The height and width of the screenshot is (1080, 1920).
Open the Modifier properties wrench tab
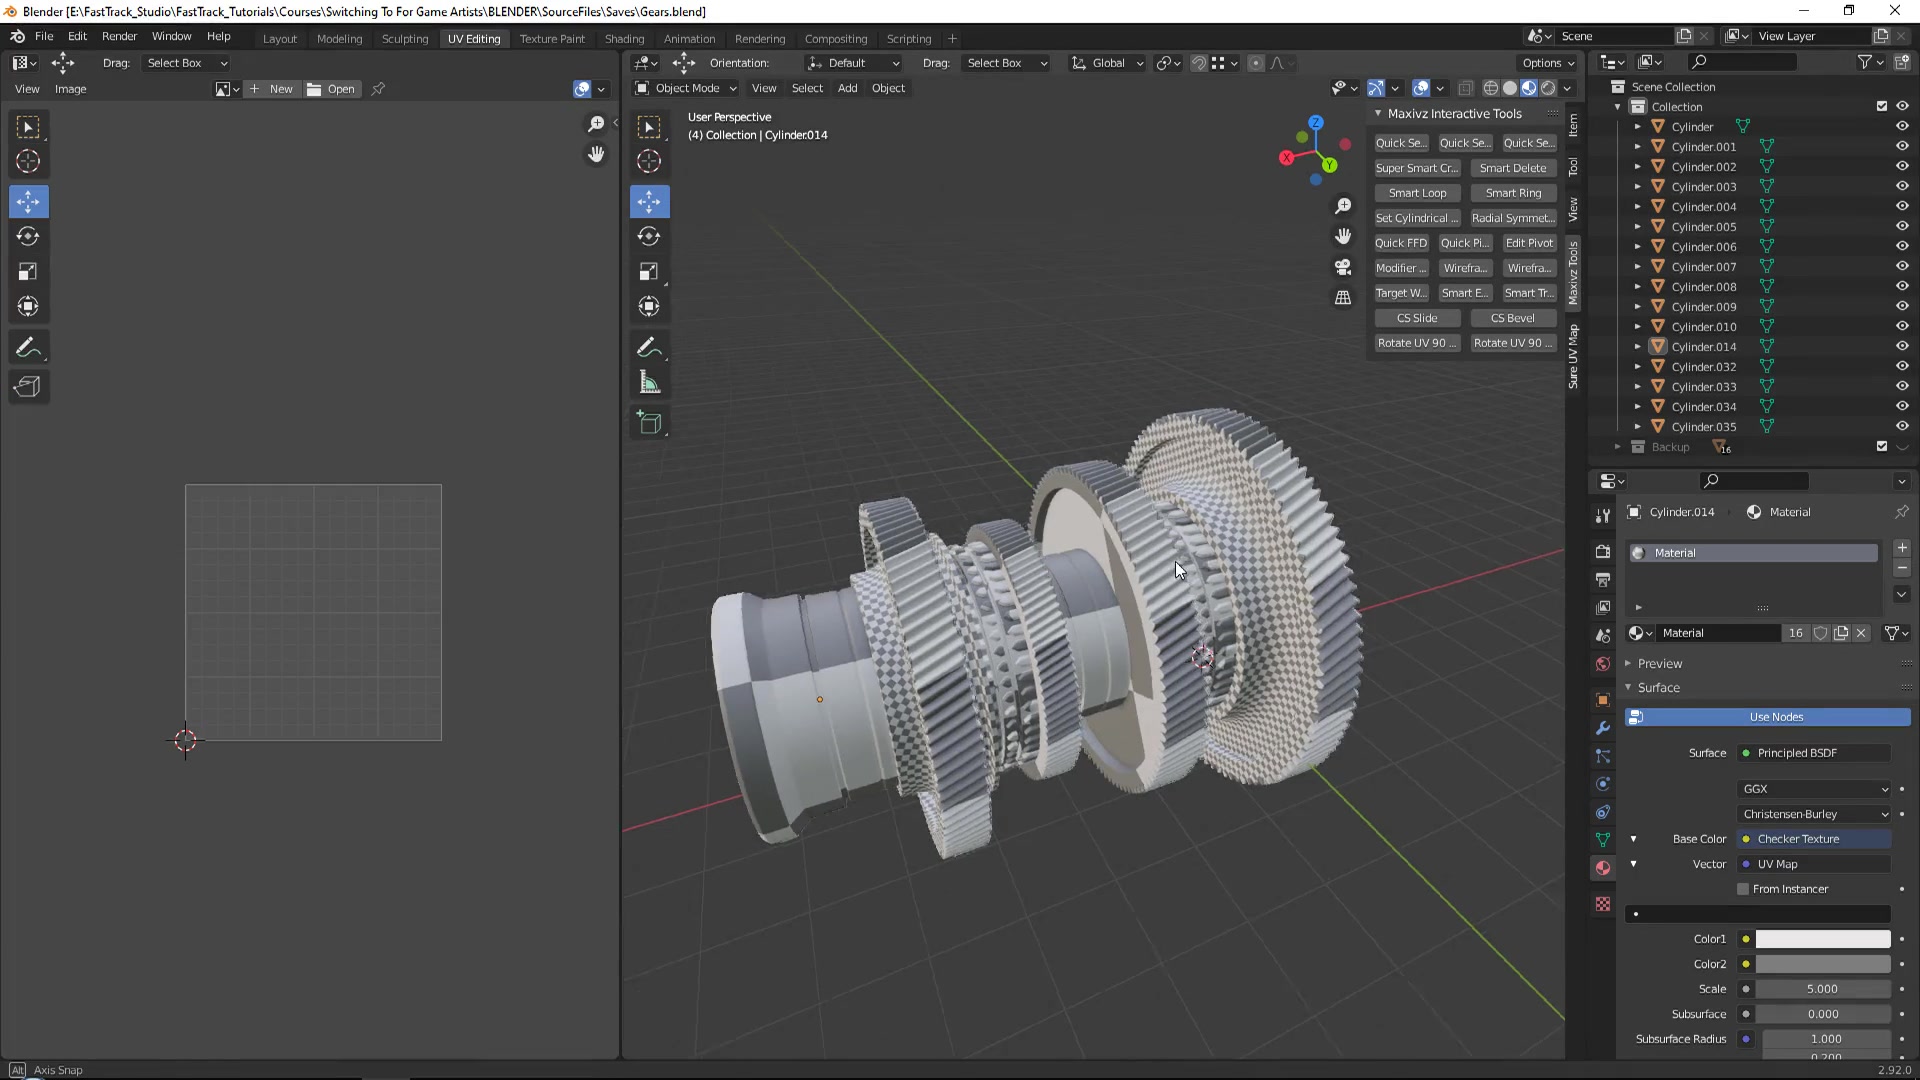pyautogui.click(x=1603, y=728)
